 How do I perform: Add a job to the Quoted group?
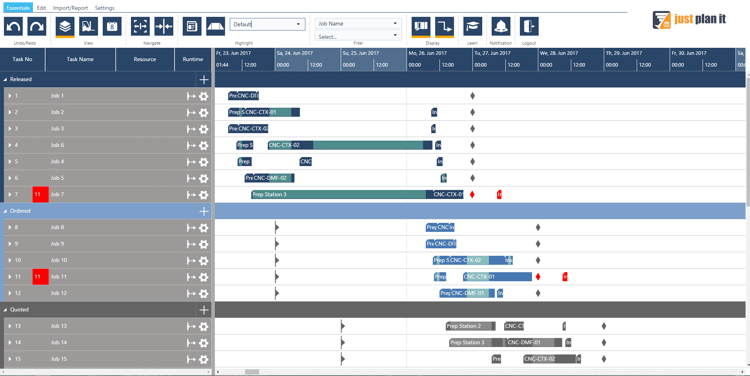point(204,310)
